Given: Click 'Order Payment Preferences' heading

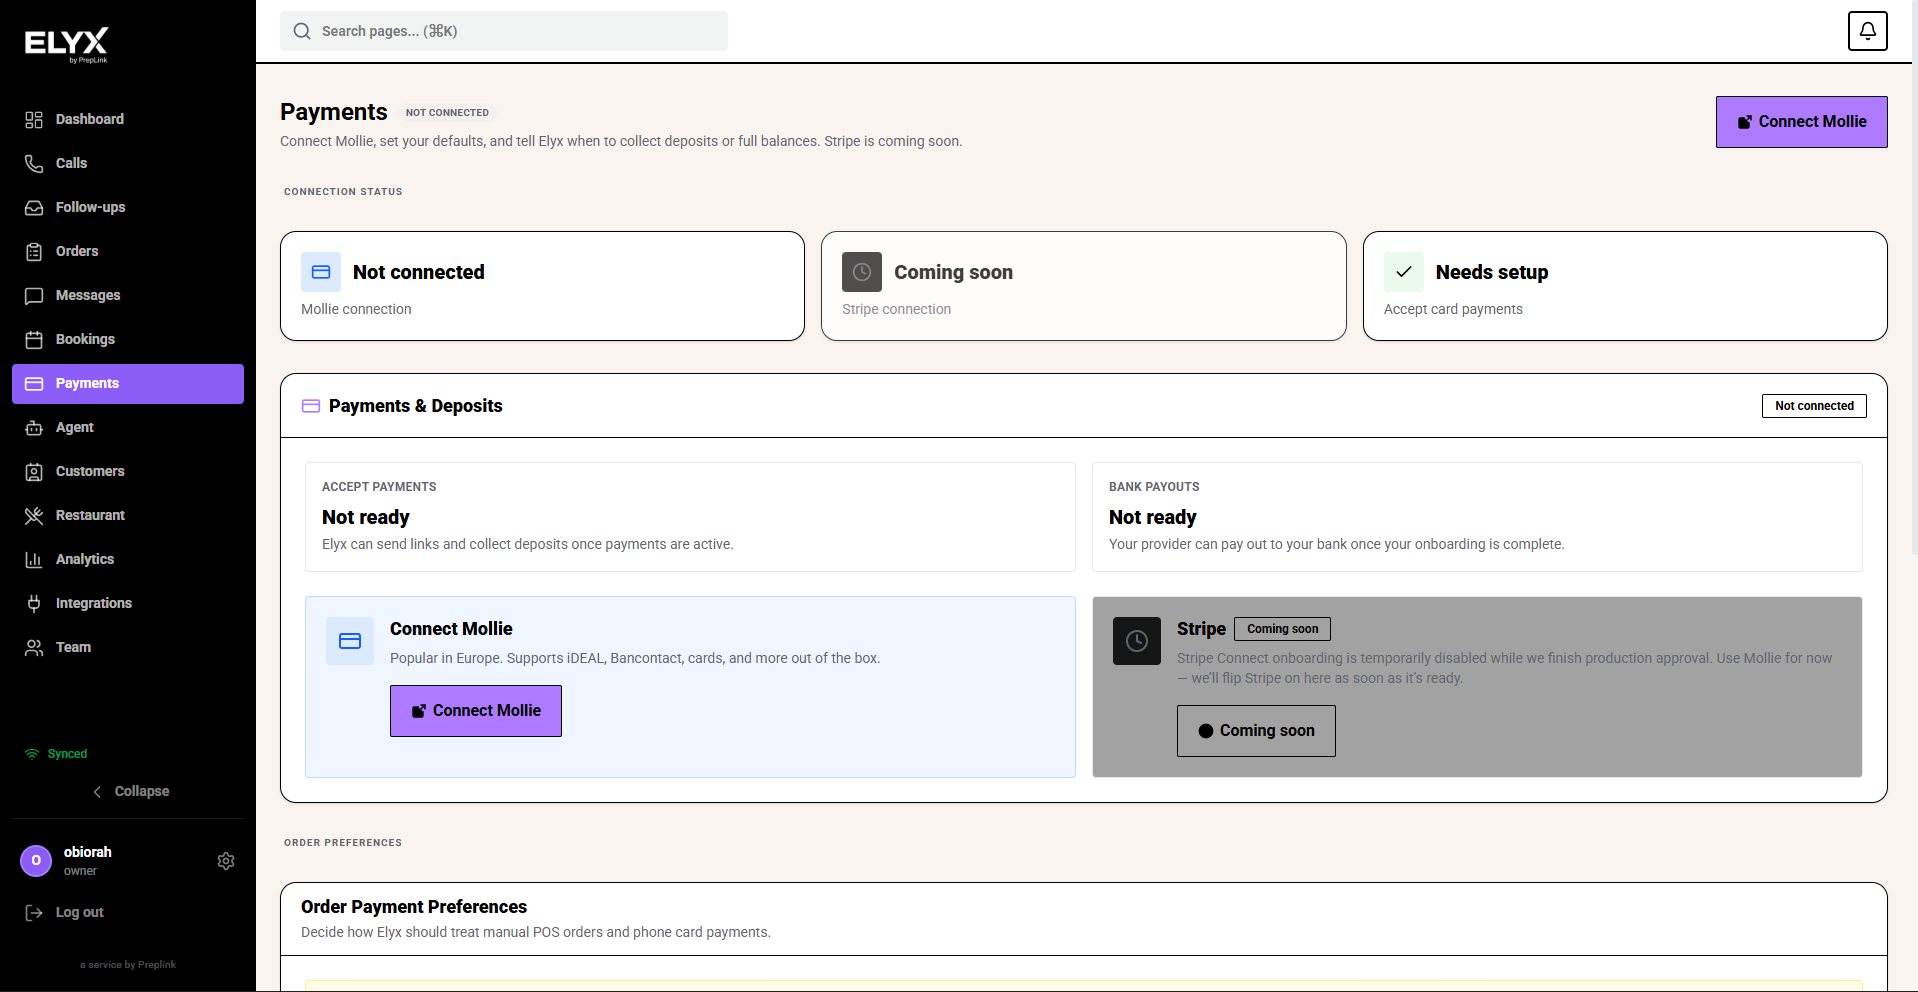Looking at the screenshot, I should click(414, 907).
